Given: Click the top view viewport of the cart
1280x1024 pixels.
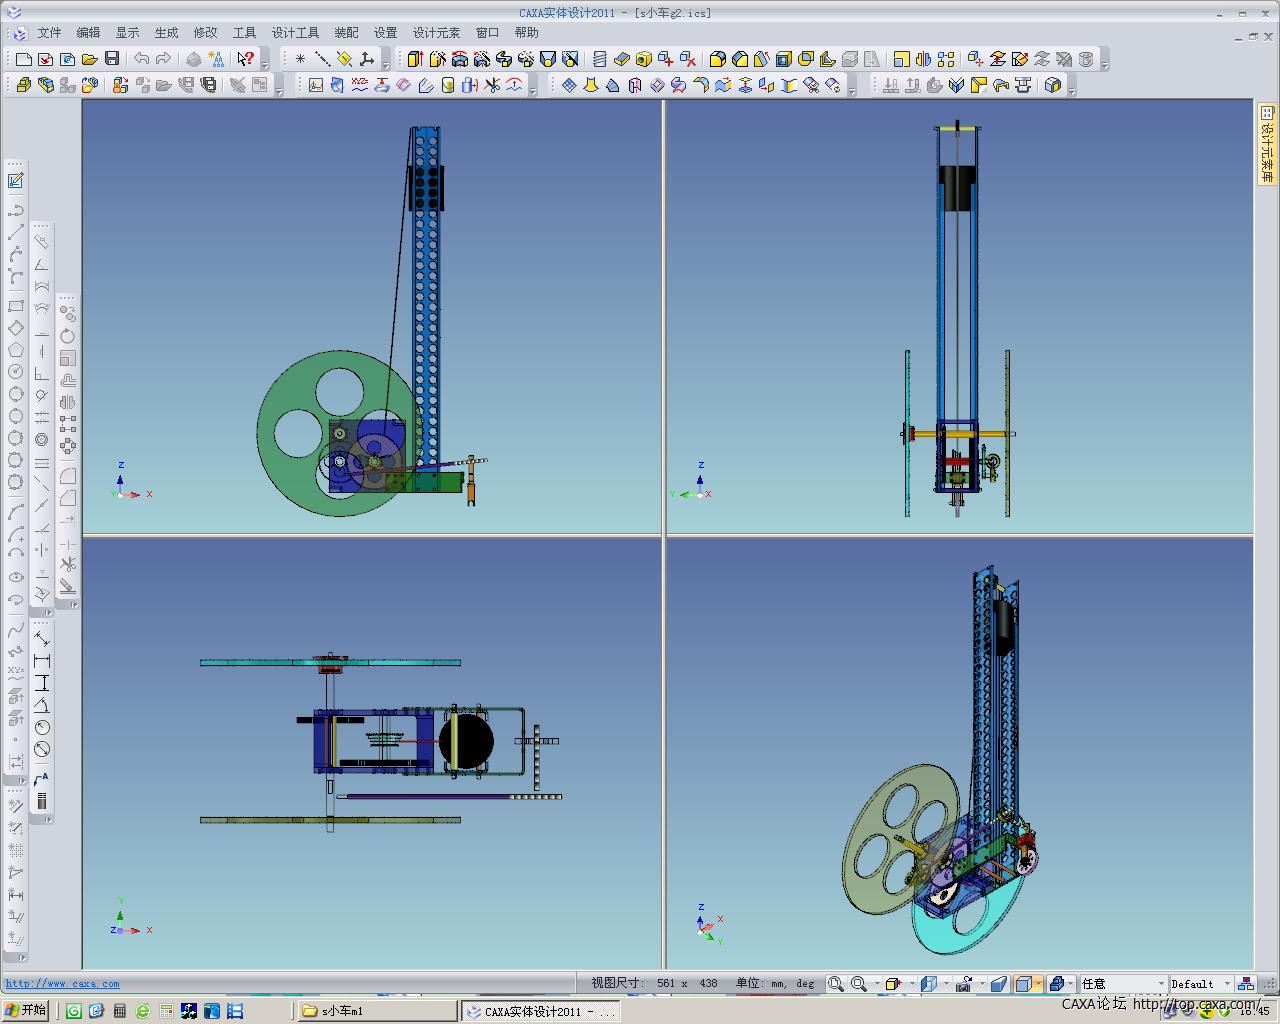Looking at the screenshot, I should pyautogui.click(x=372, y=753).
